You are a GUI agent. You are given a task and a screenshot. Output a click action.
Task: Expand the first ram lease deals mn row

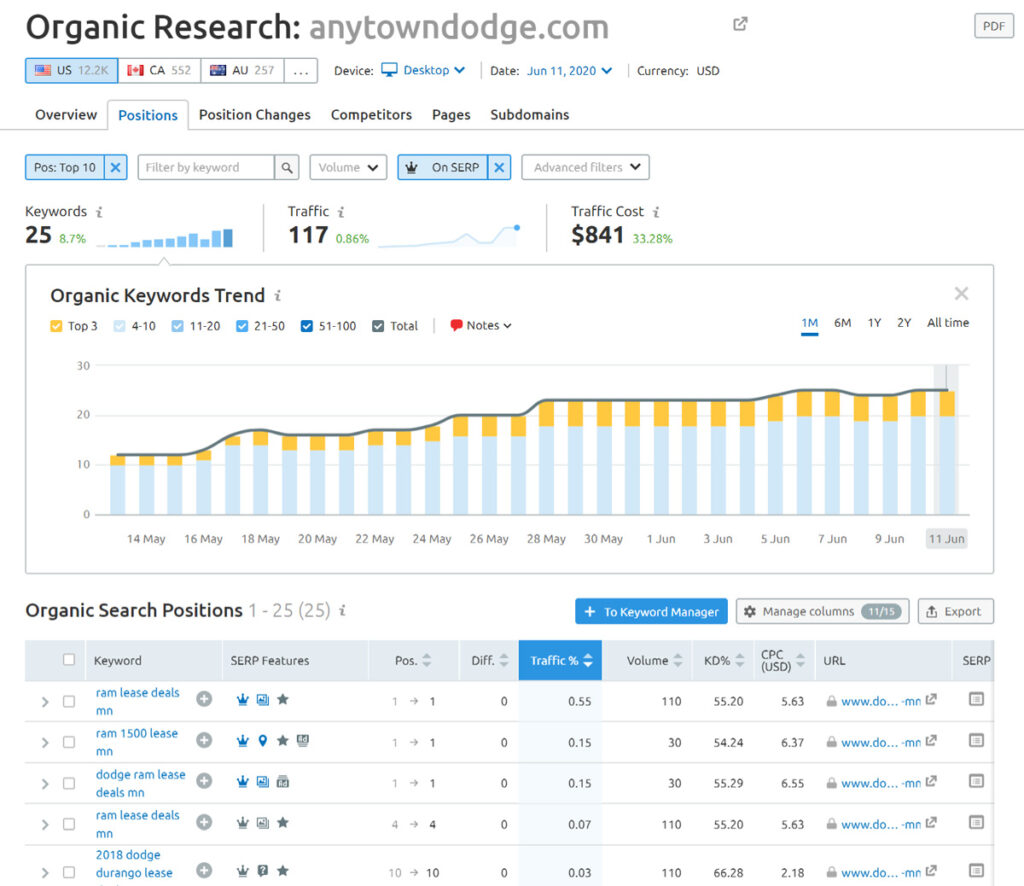(x=45, y=701)
